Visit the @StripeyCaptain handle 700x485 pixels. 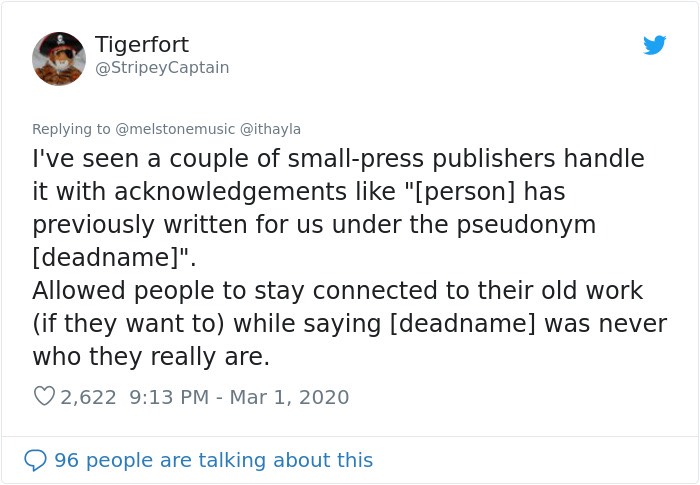[x=162, y=67]
